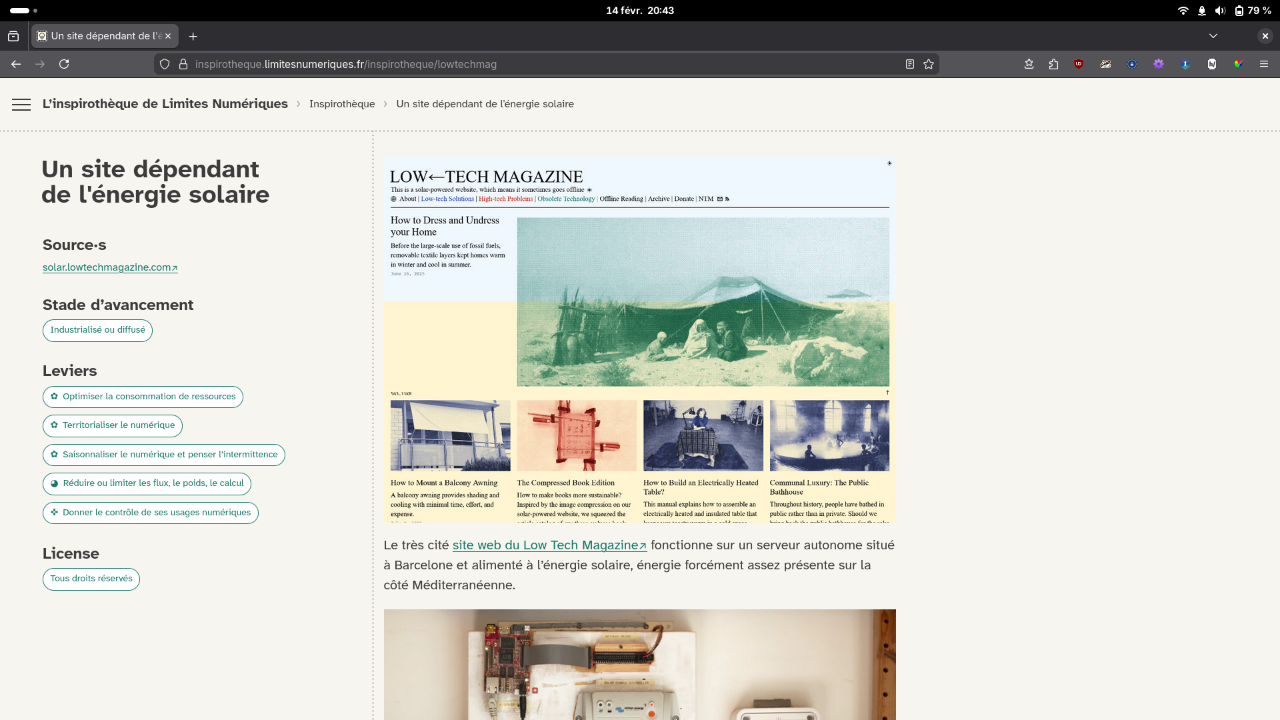
Task: Open the purple gear extension icon
Action: pyautogui.click(x=1159, y=64)
